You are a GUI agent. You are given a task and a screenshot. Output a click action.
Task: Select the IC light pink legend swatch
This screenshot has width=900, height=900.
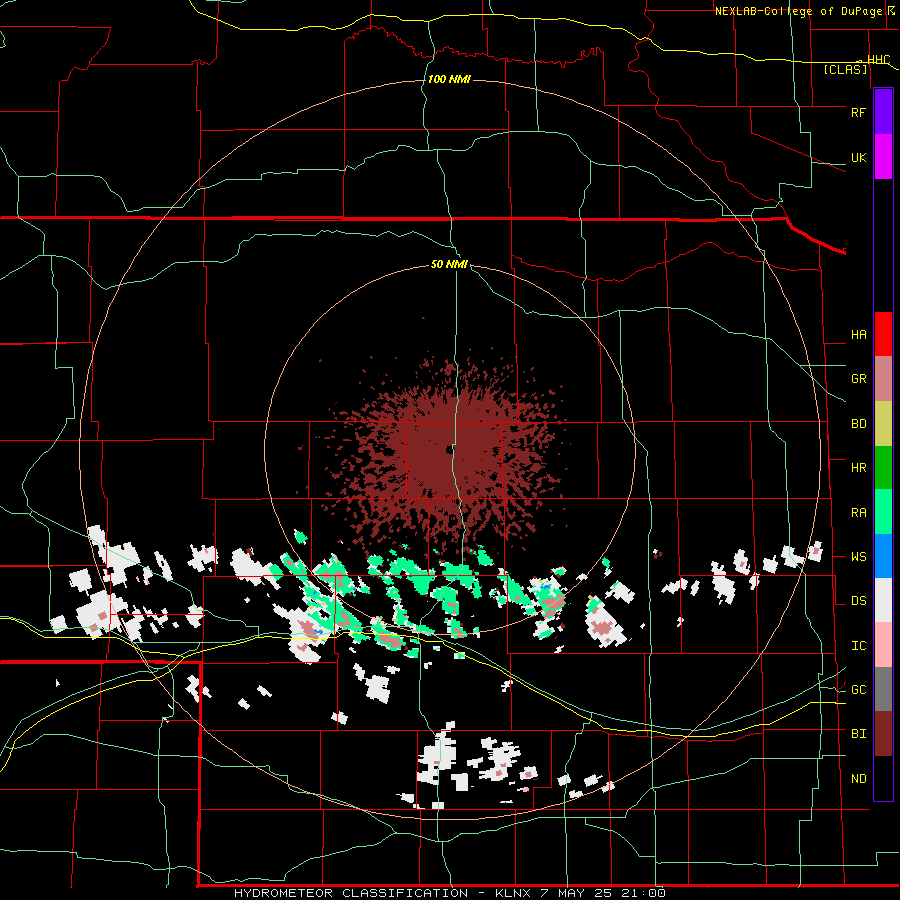883,645
